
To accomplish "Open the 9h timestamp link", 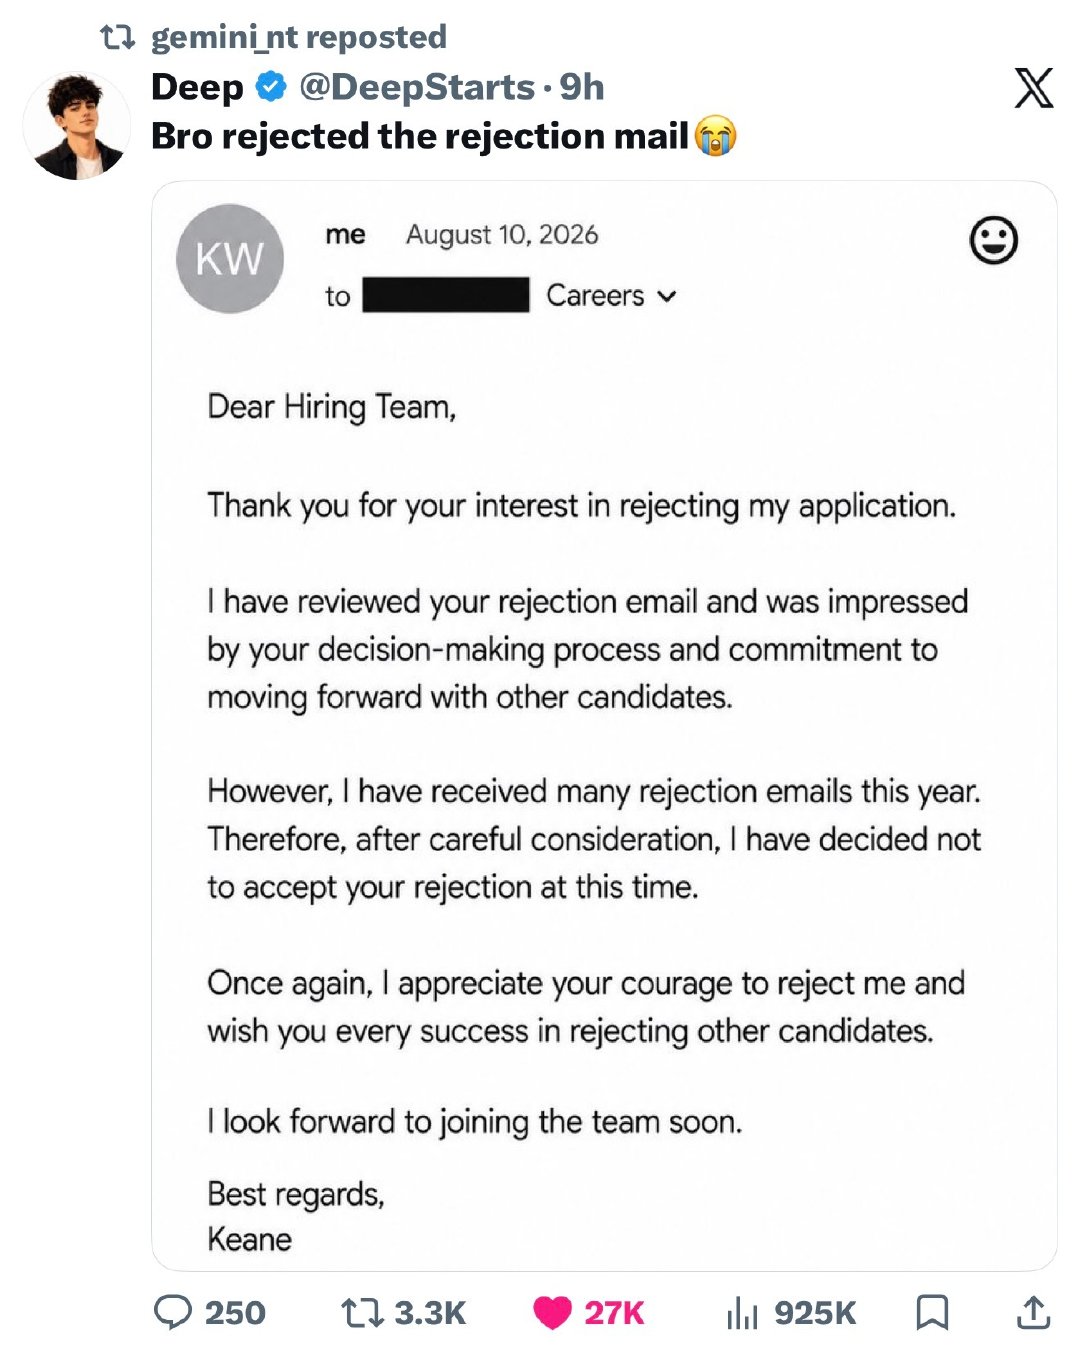I will pyautogui.click(x=581, y=87).
